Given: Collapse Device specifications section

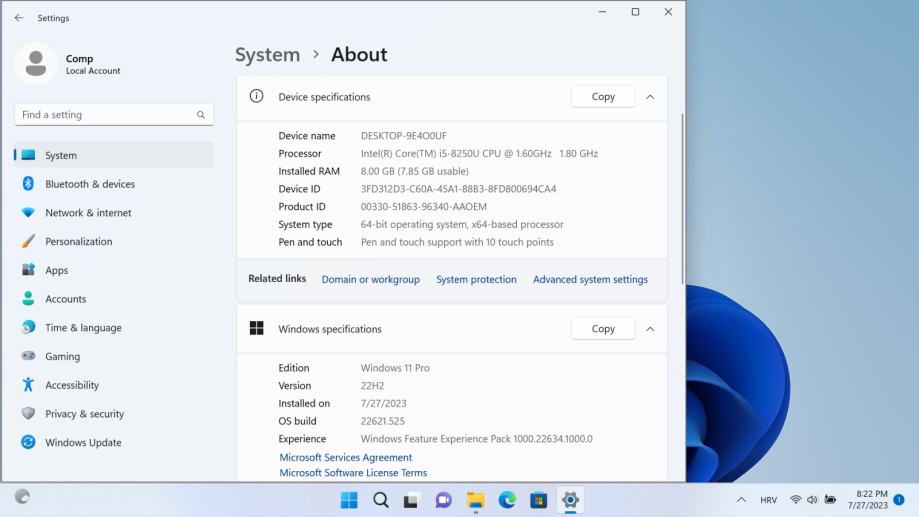Looking at the screenshot, I should [x=650, y=97].
